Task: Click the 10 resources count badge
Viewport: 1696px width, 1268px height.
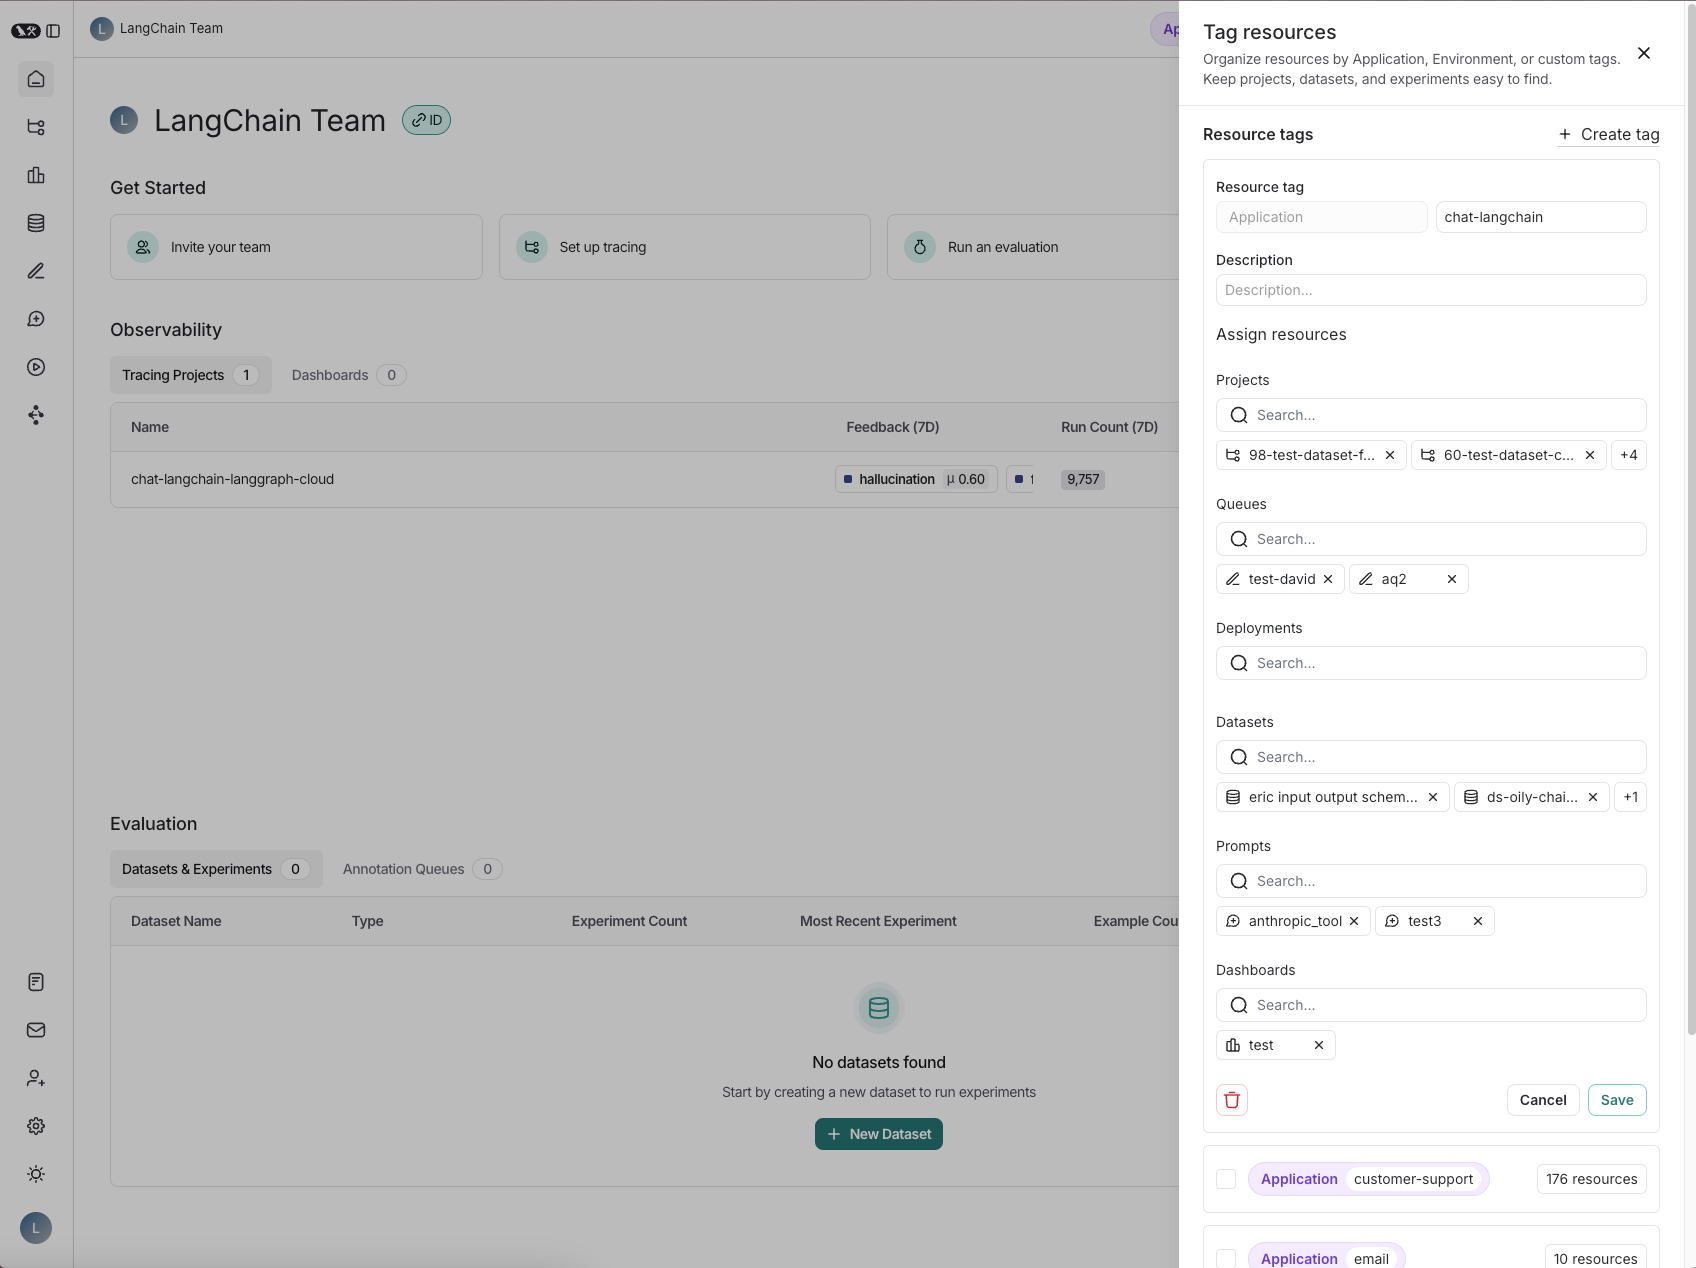Action: 1595,1258
